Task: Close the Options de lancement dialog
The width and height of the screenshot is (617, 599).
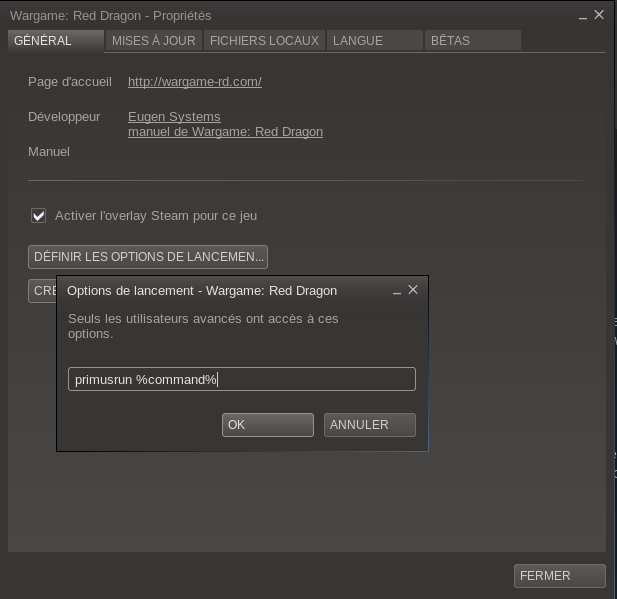Action: [x=413, y=290]
